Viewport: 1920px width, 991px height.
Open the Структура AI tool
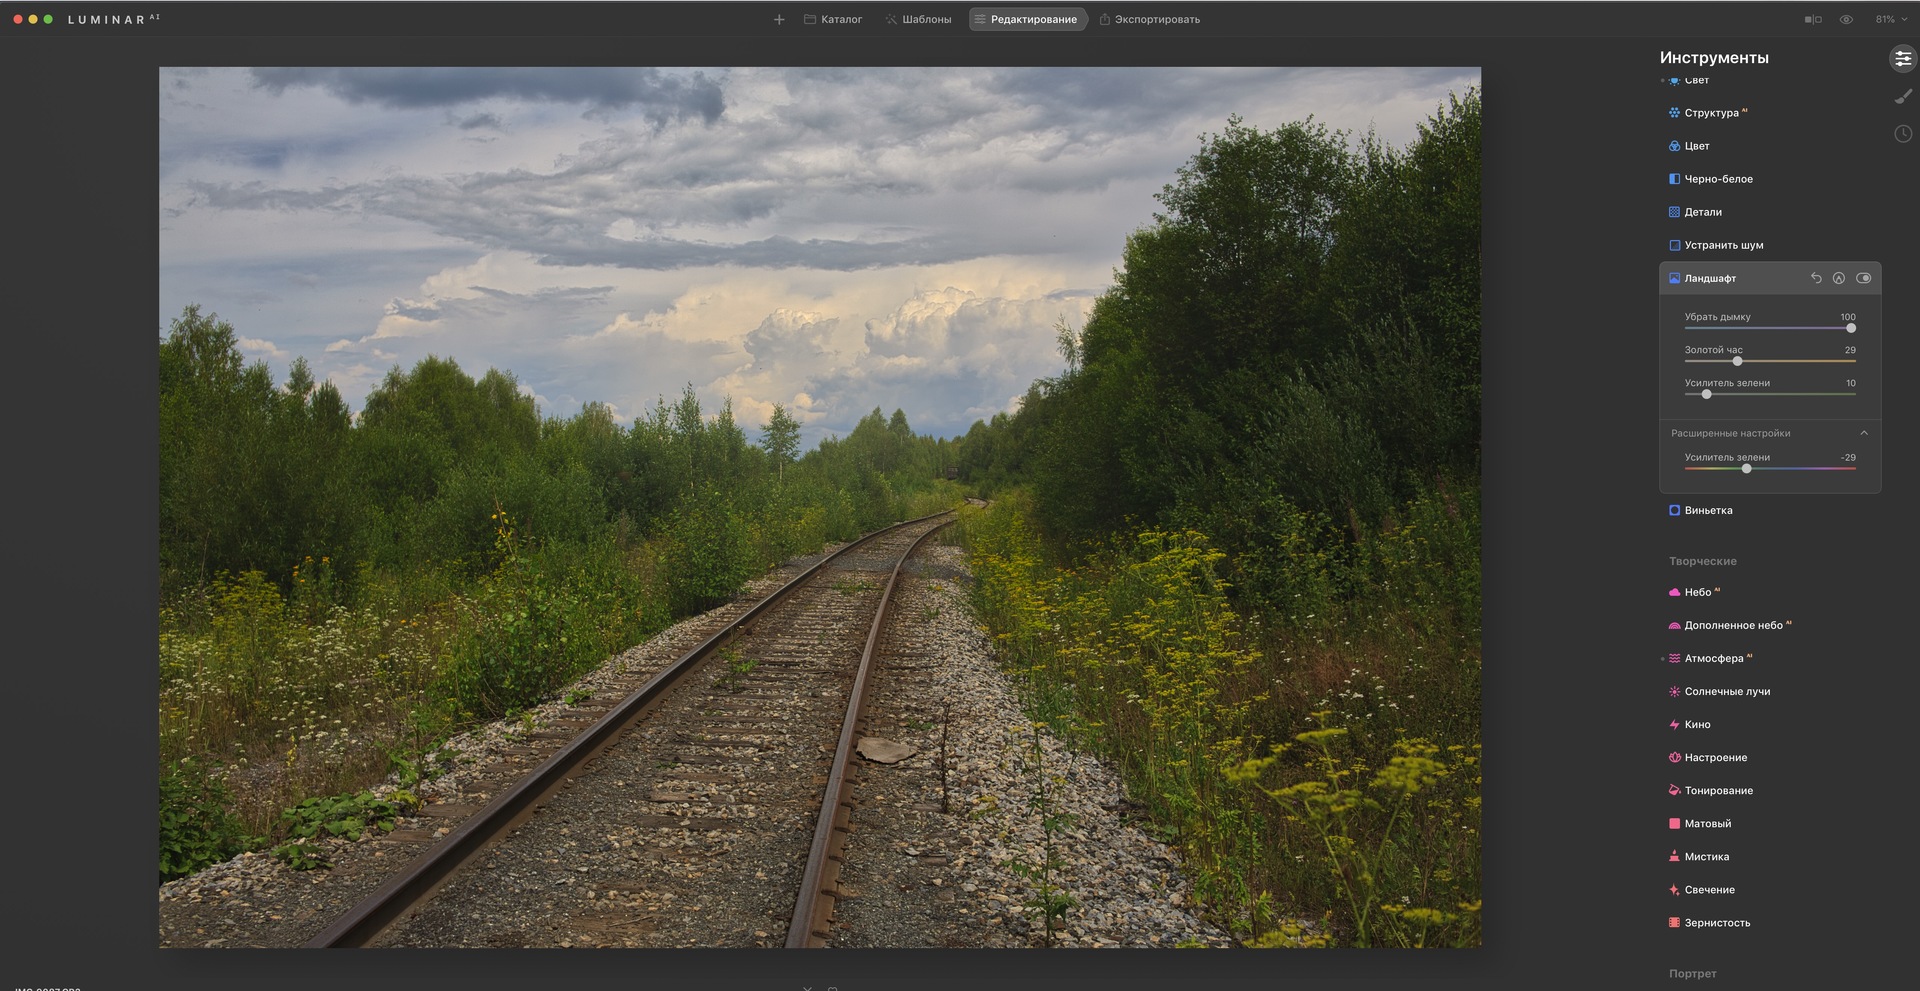(1711, 113)
